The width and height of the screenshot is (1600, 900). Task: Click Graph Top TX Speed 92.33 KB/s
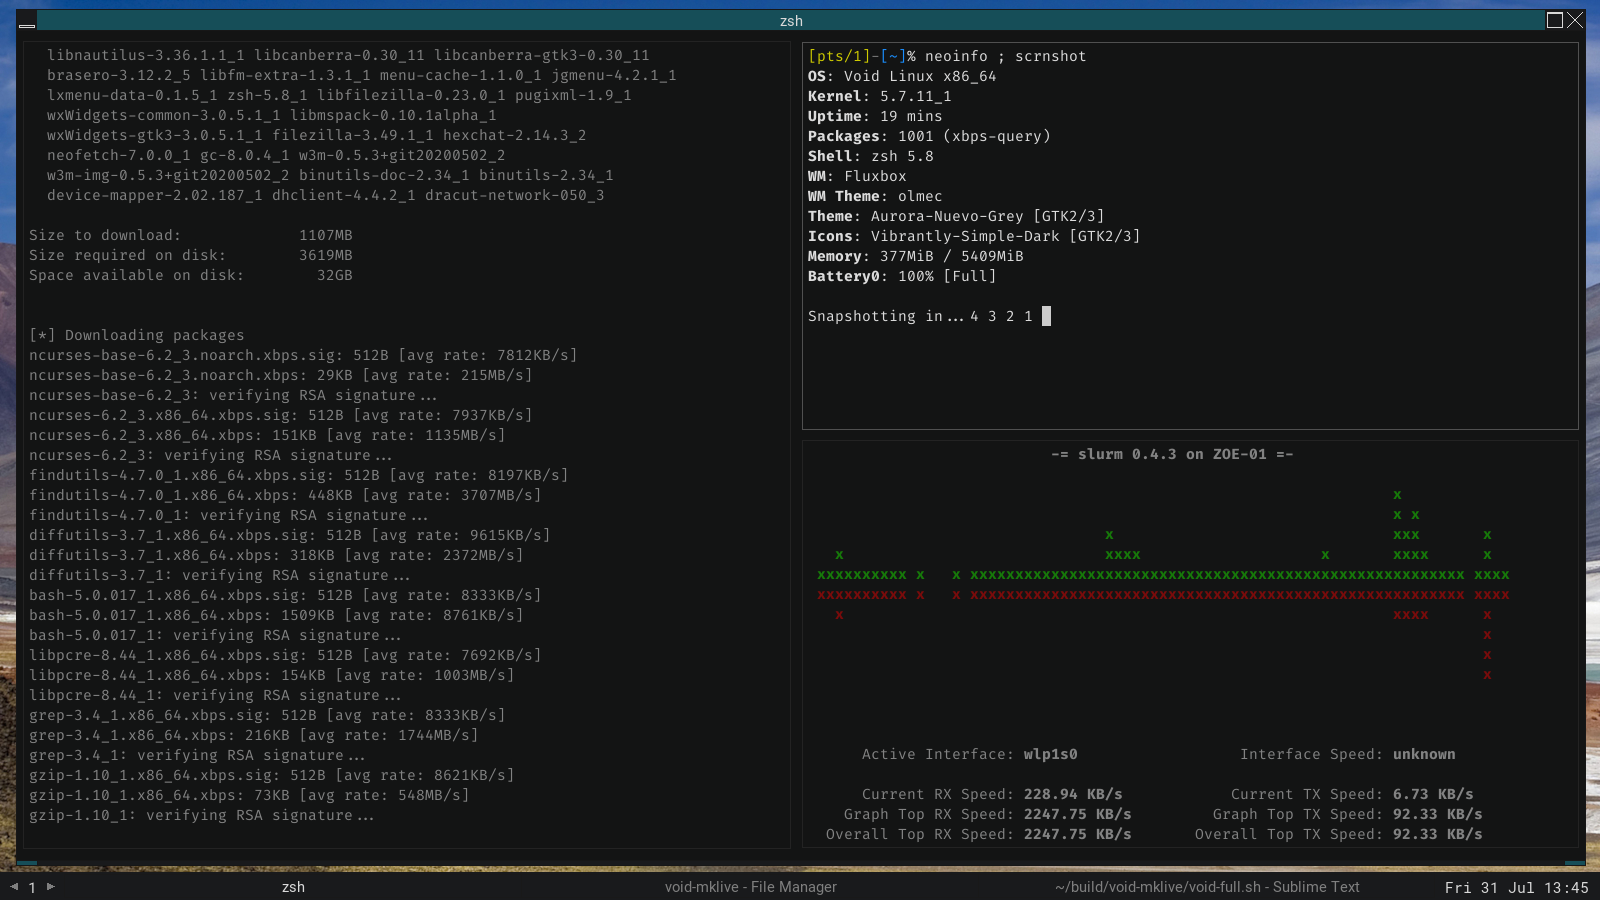pyautogui.click(x=1438, y=814)
